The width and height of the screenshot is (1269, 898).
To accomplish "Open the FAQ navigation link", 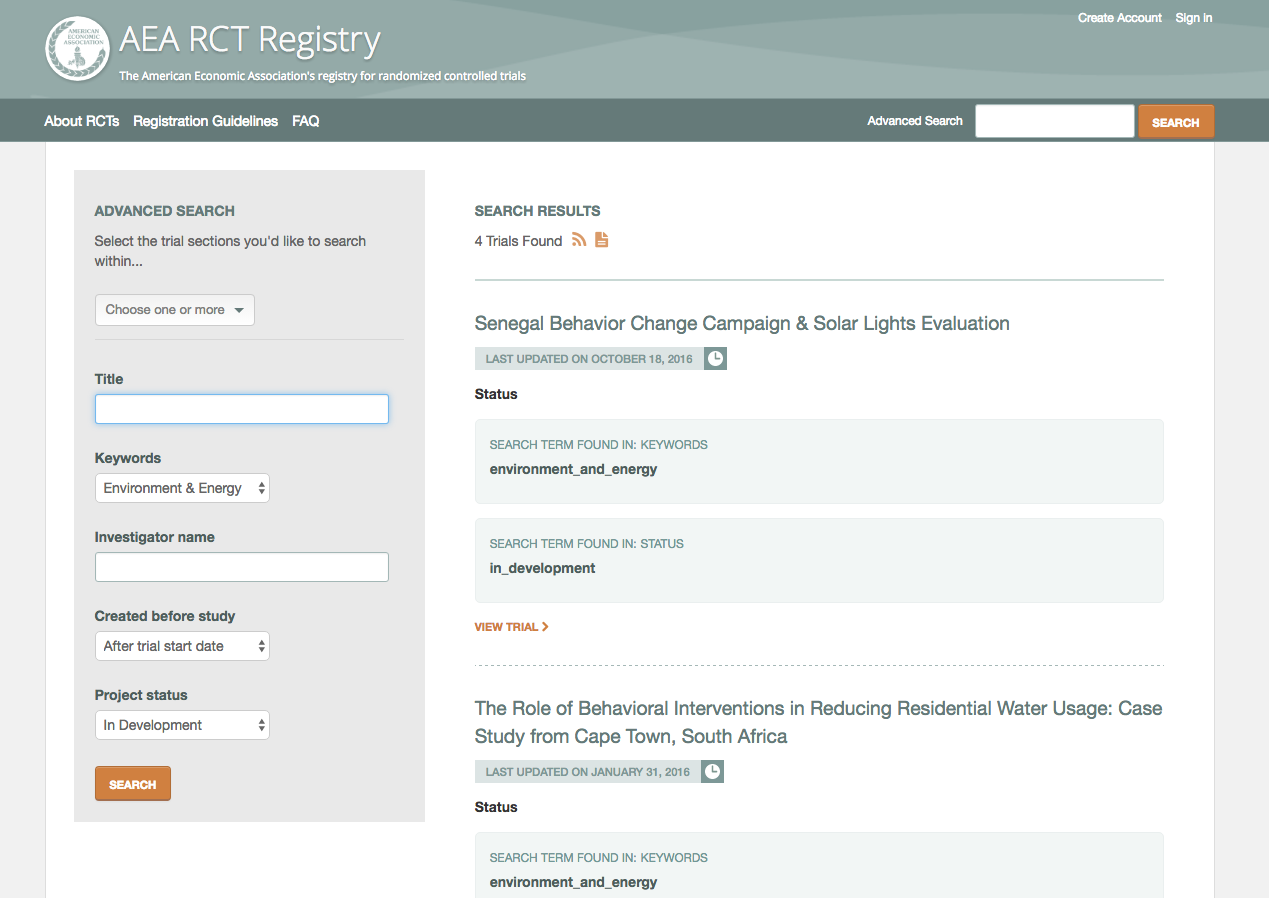I will pyautogui.click(x=305, y=121).
